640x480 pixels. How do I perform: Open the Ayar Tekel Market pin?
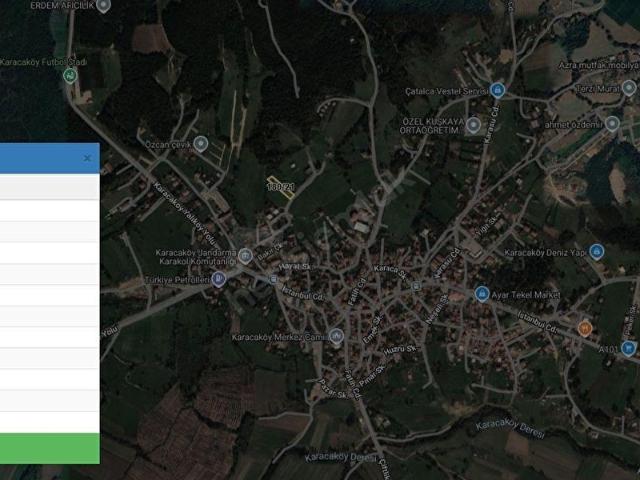click(x=481, y=295)
